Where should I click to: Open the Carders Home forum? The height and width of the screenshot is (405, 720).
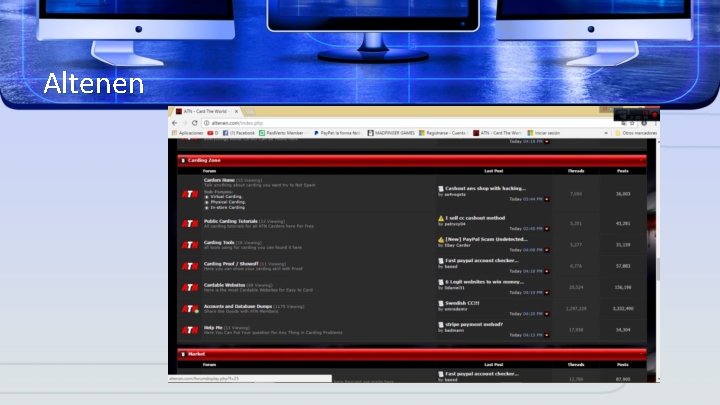click(x=219, y=180)
